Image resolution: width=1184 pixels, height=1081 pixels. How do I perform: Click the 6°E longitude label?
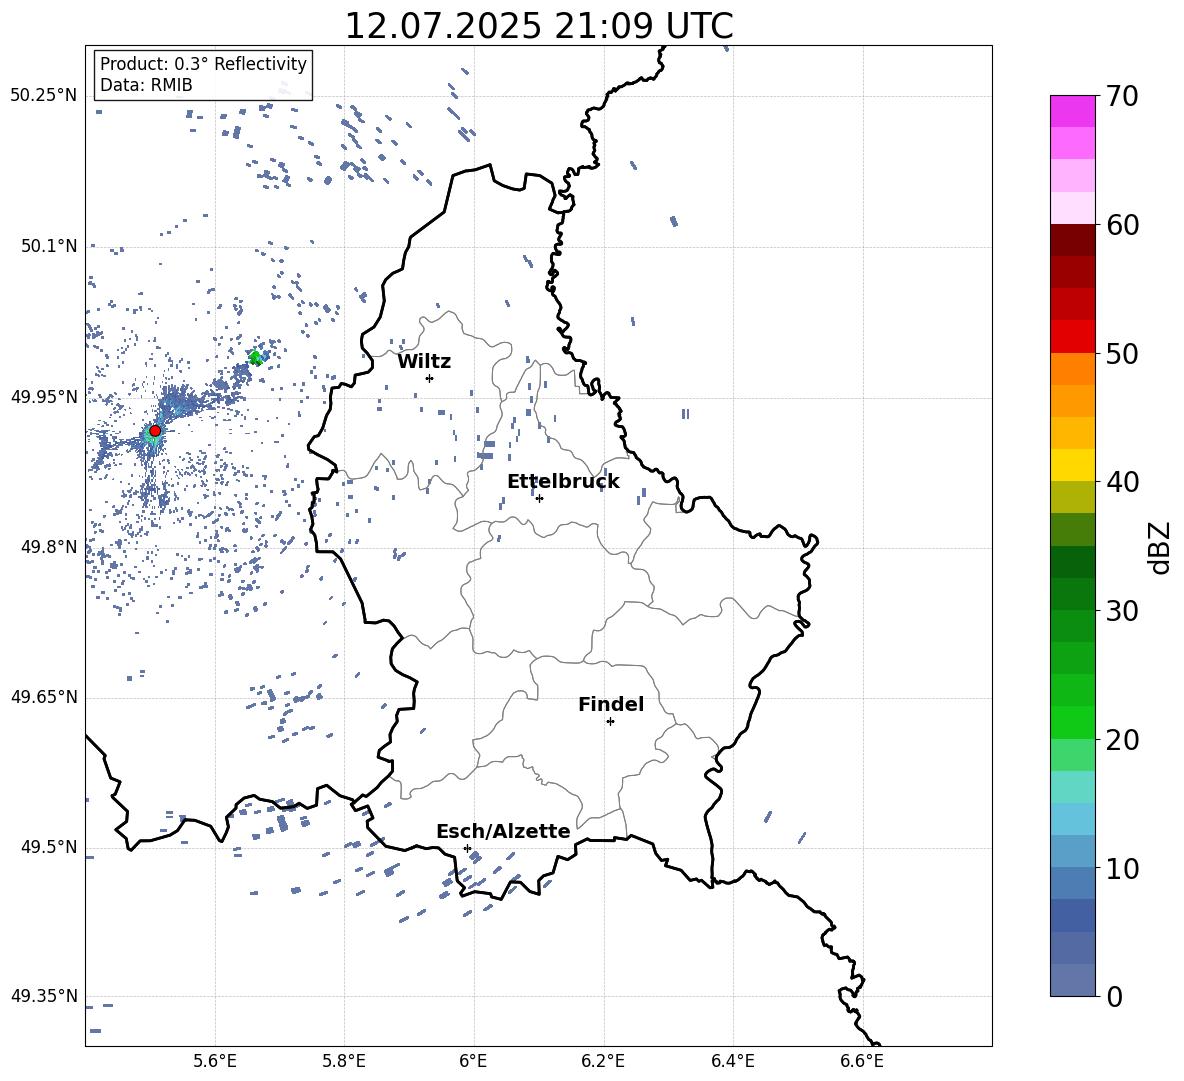(473, 1061)
